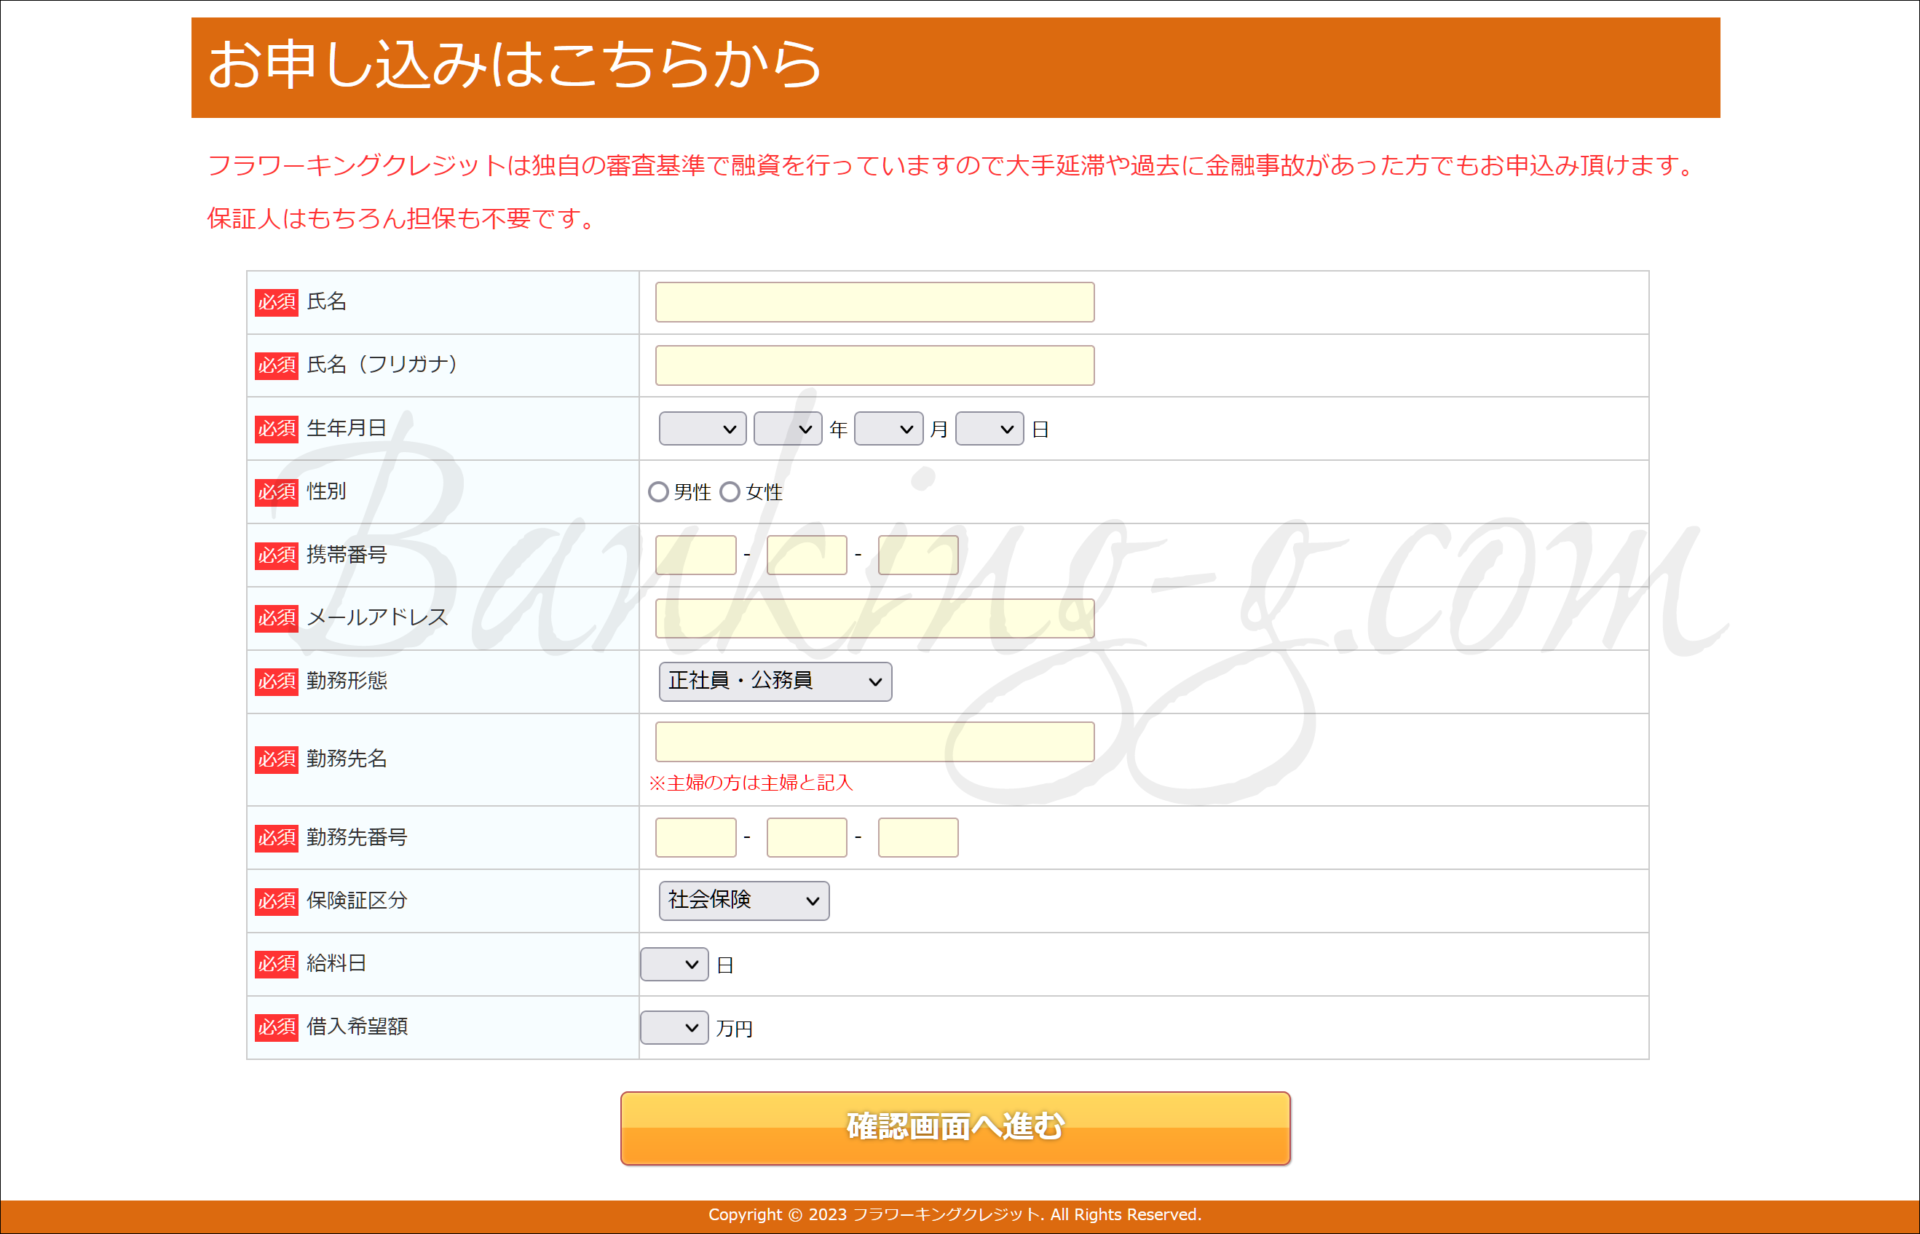Open the birth day dropdown
The image size is (1920, 1234).
[x=989, y=429]
